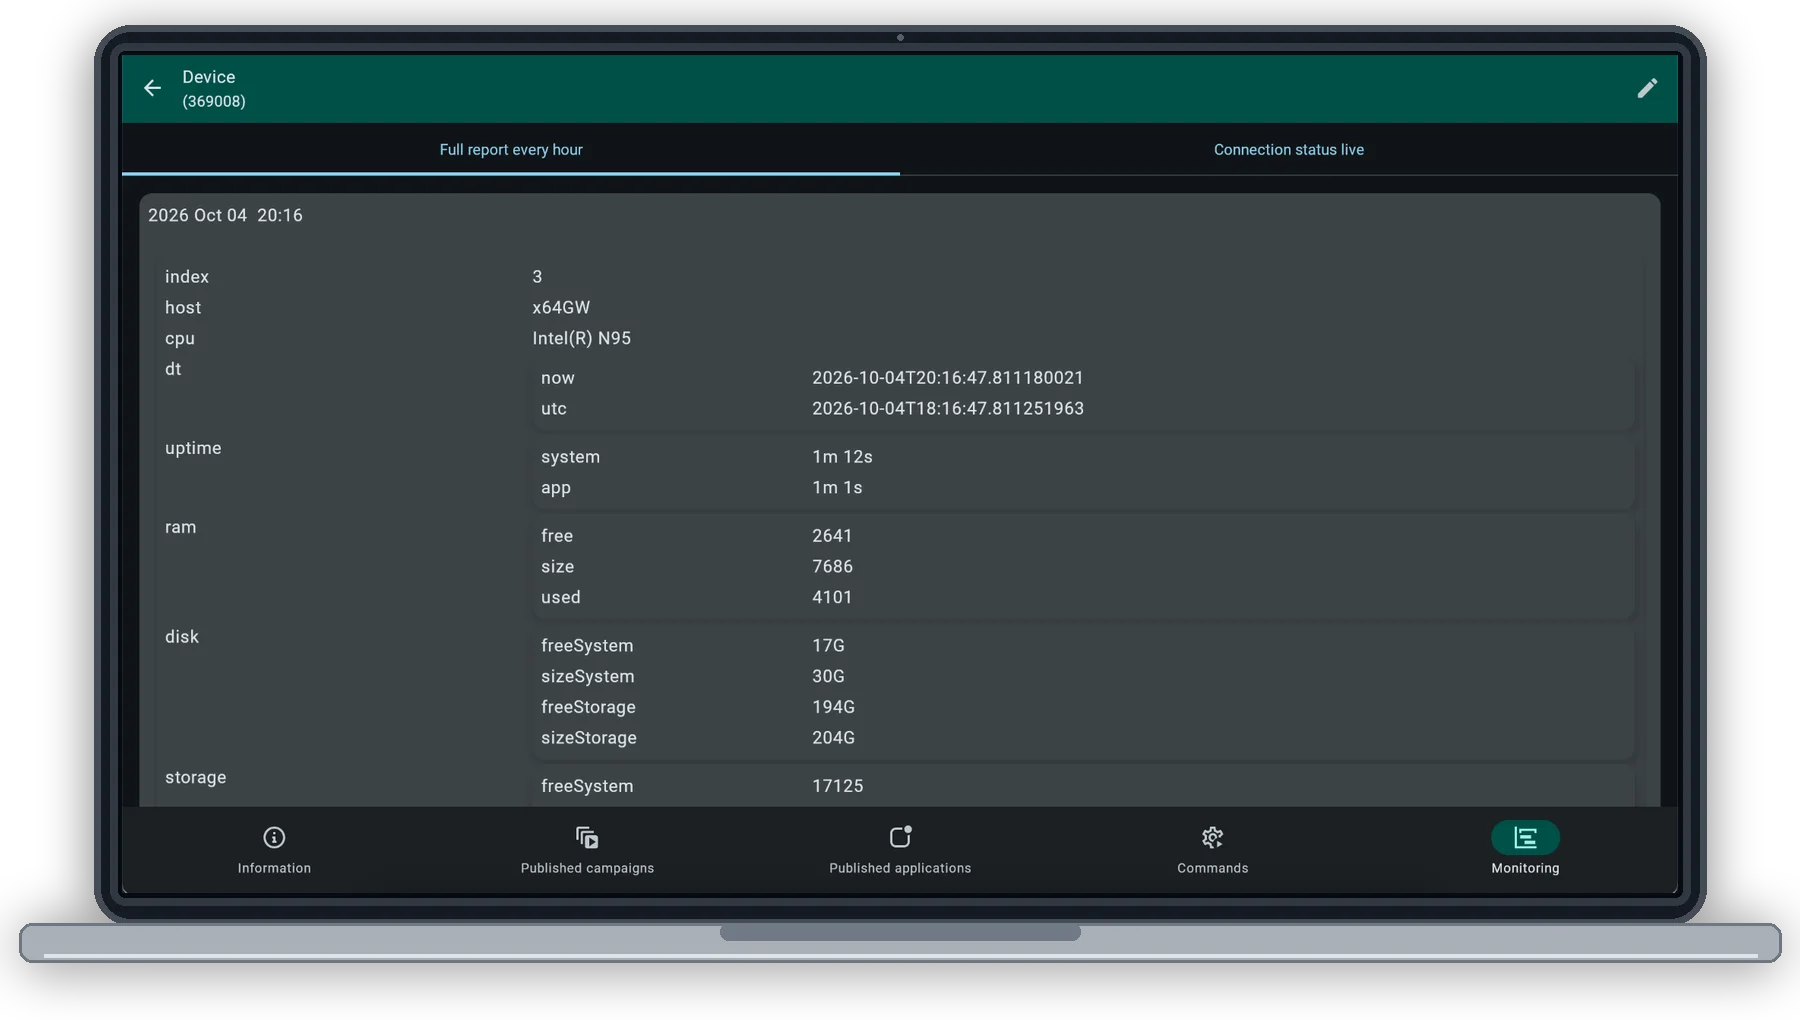Click freeStorage value 194G

point(833,706)
